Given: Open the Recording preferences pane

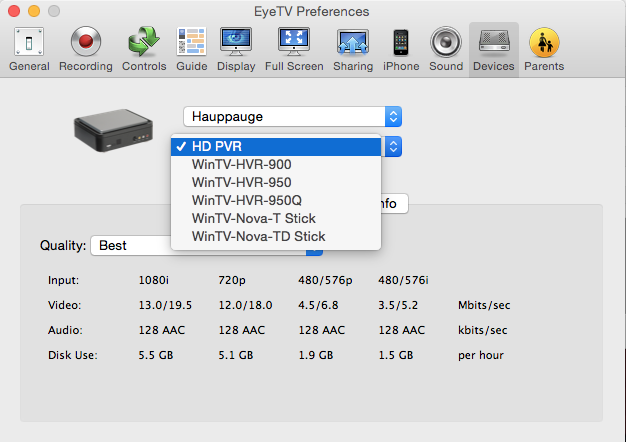Looking at the screenshot, I should coord(86,50).
